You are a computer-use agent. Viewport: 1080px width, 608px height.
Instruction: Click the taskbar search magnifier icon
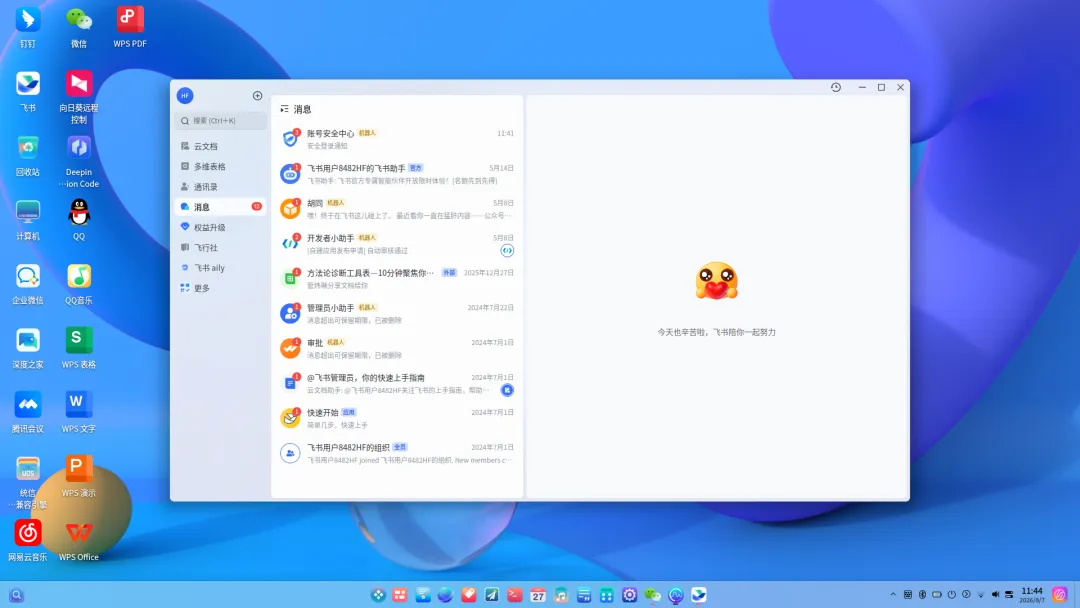(x=17, y=595)
